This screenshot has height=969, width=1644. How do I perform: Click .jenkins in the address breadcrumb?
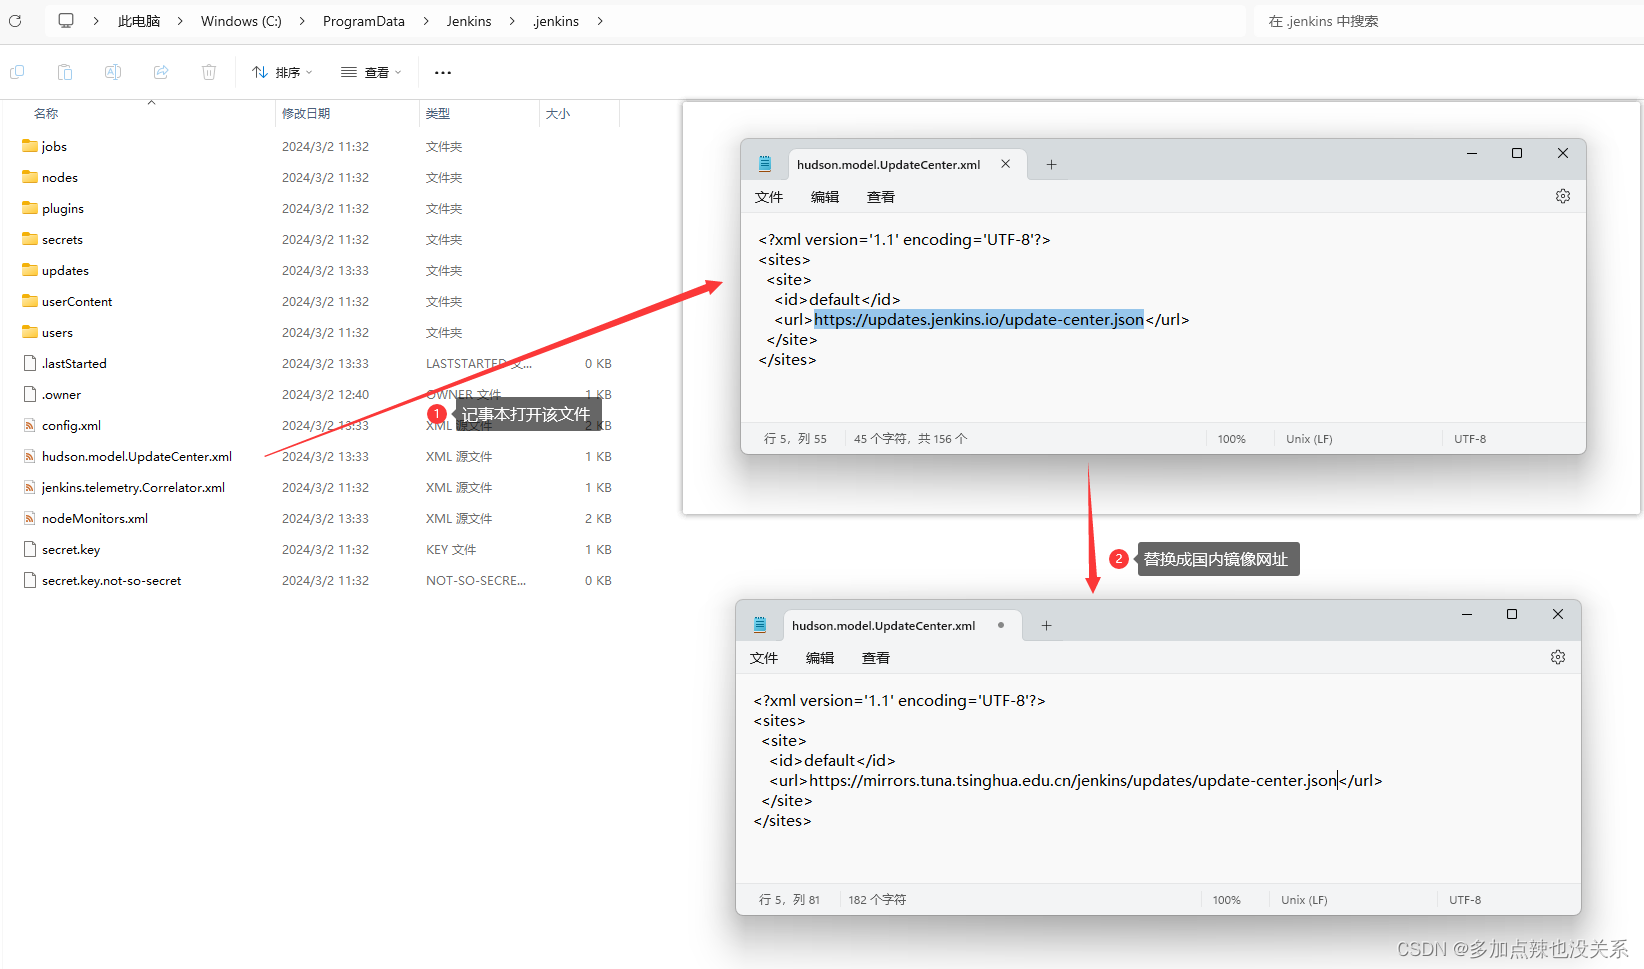click(x=556, y=21)
